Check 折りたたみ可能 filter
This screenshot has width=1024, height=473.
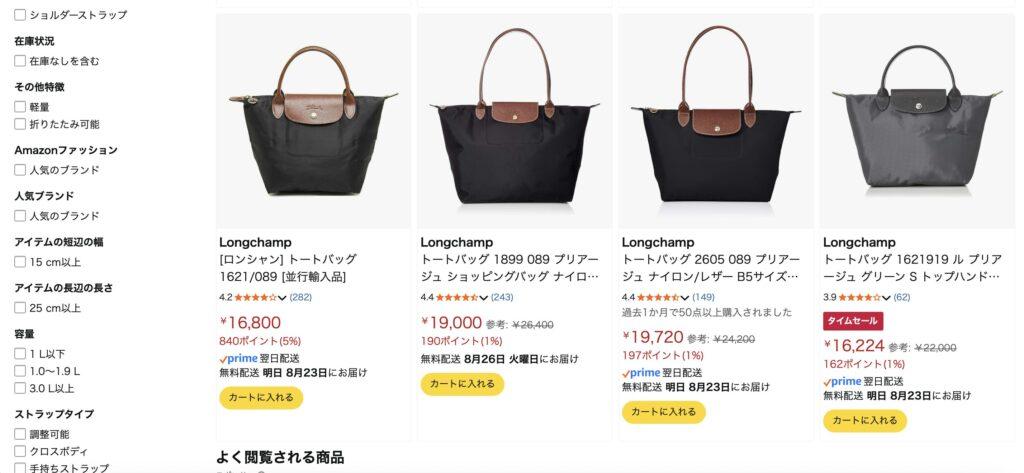[x=20, y=124]
